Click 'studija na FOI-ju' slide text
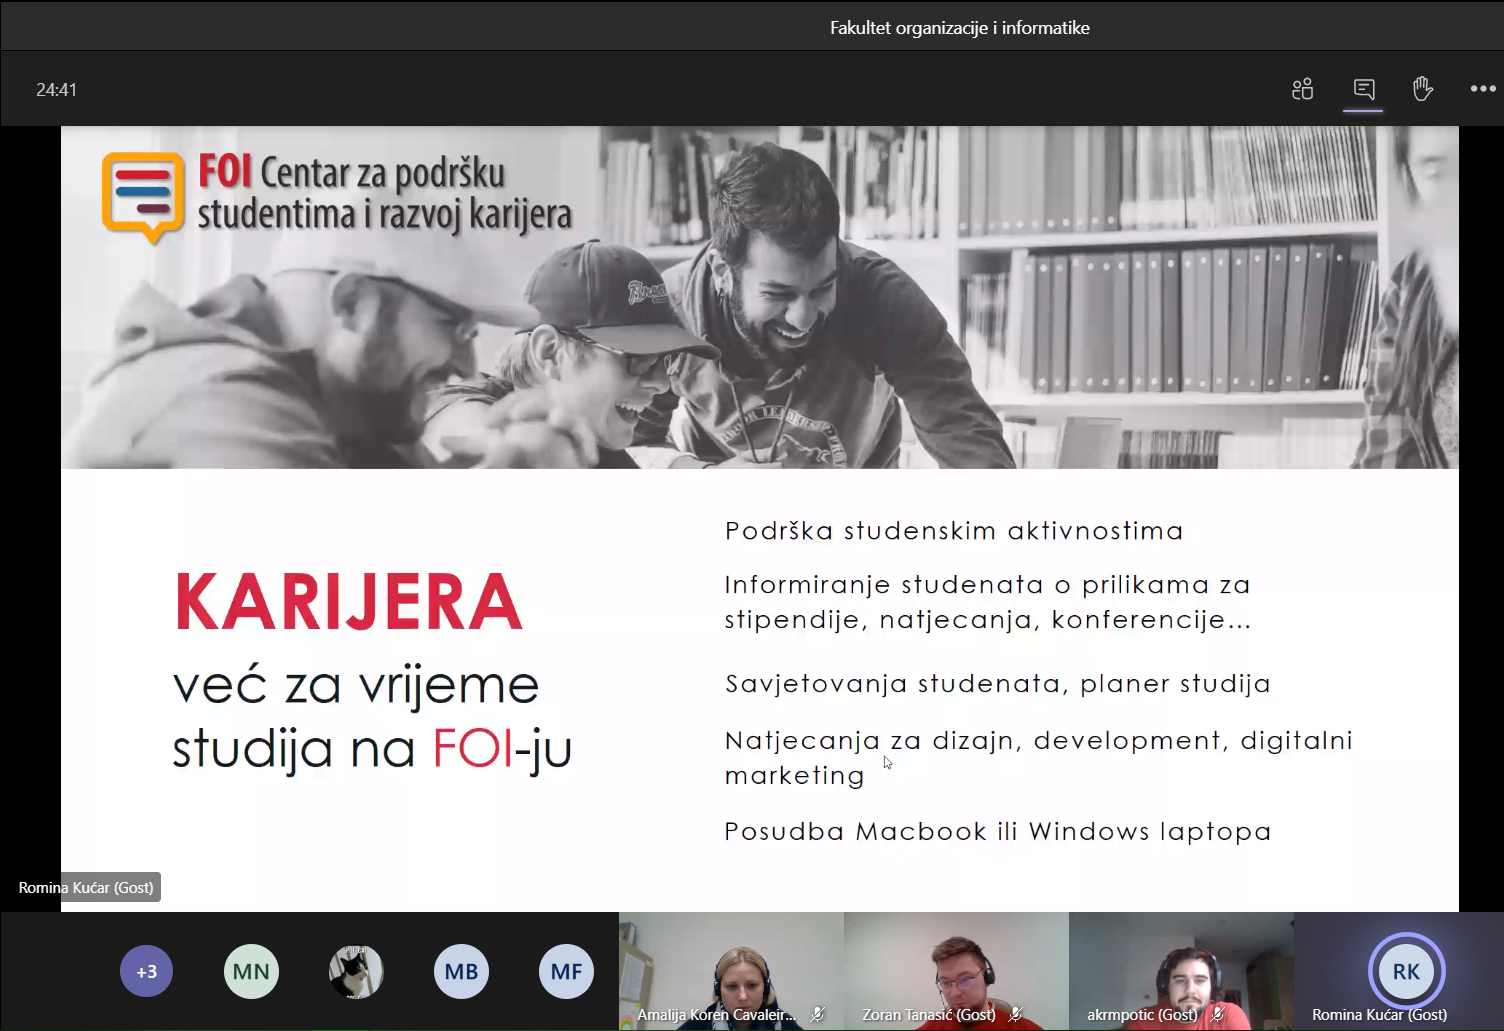Viewport: 1504px width, 1031px height. 372,750
